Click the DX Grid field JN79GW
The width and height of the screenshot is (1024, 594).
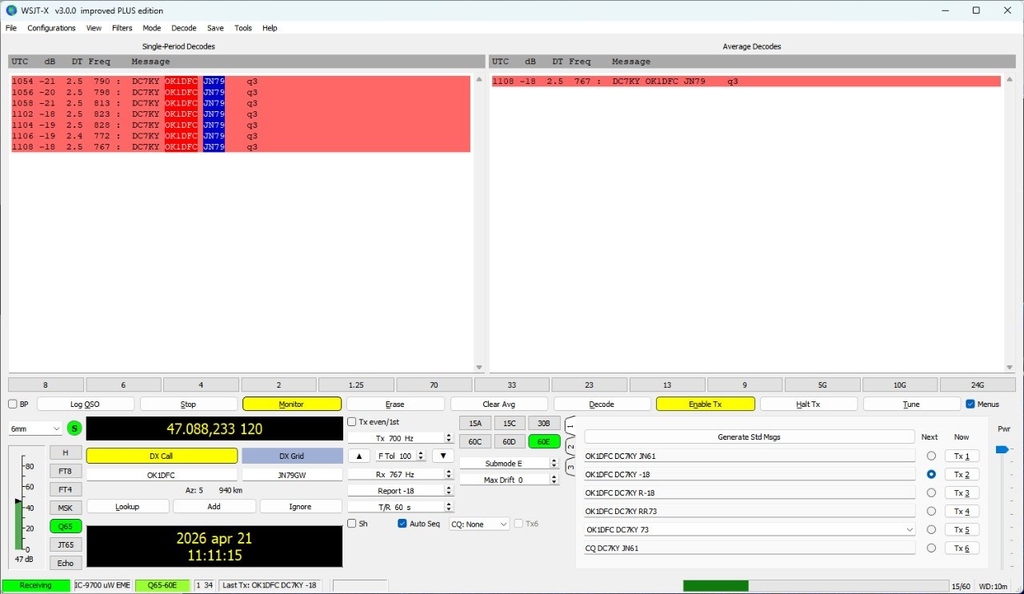pyautogui.click(x=292, y=475)
